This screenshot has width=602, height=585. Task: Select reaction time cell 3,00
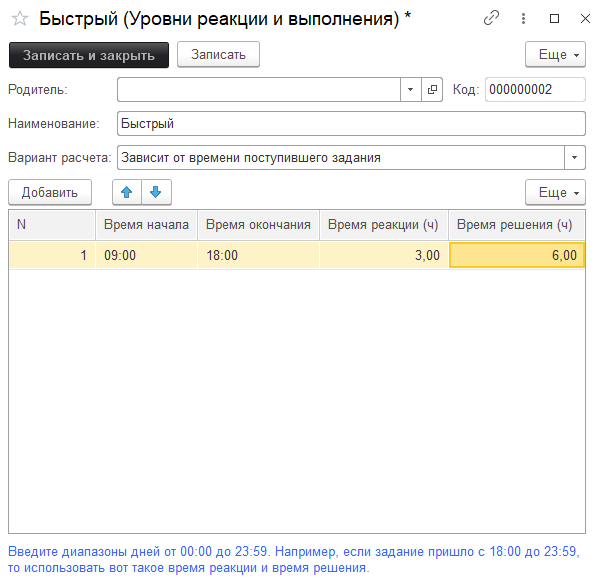click(384, 255)
